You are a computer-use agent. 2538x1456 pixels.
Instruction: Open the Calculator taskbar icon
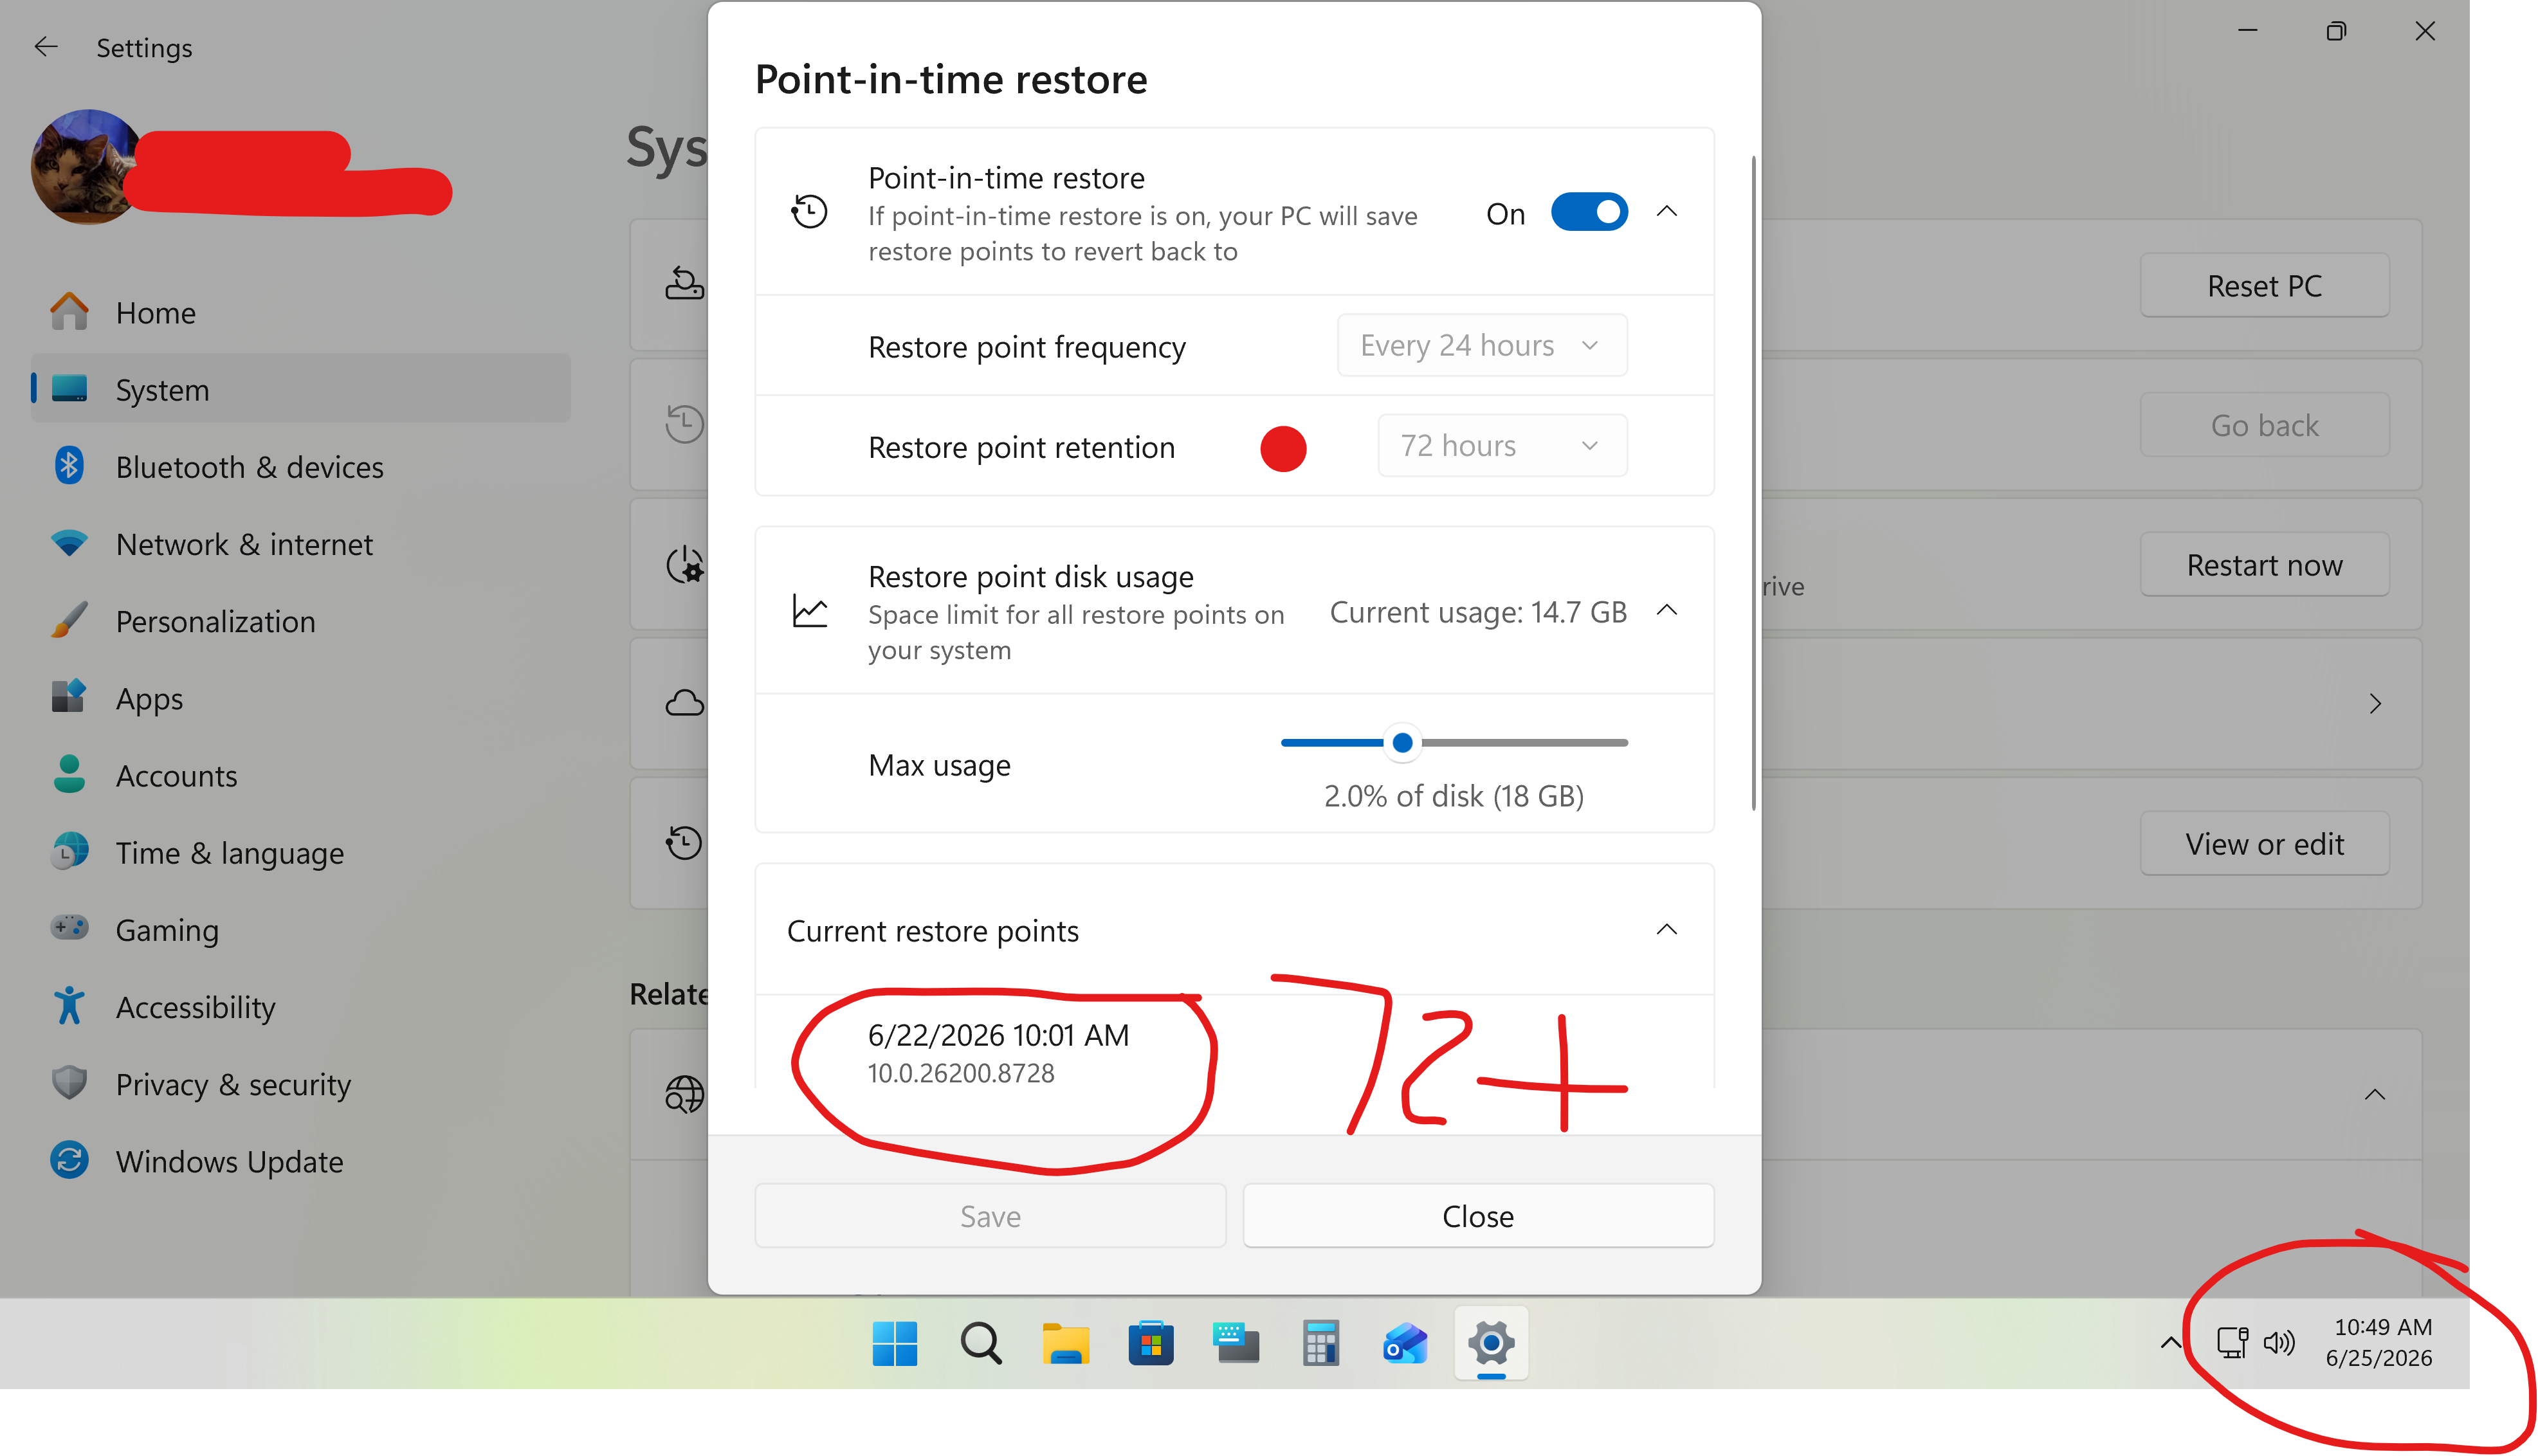(1320, 1343)
